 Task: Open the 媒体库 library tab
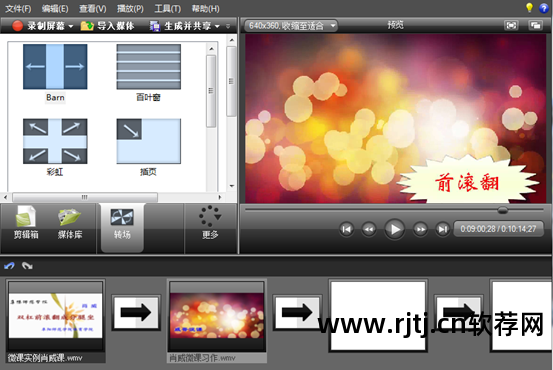tap(70, 223)
